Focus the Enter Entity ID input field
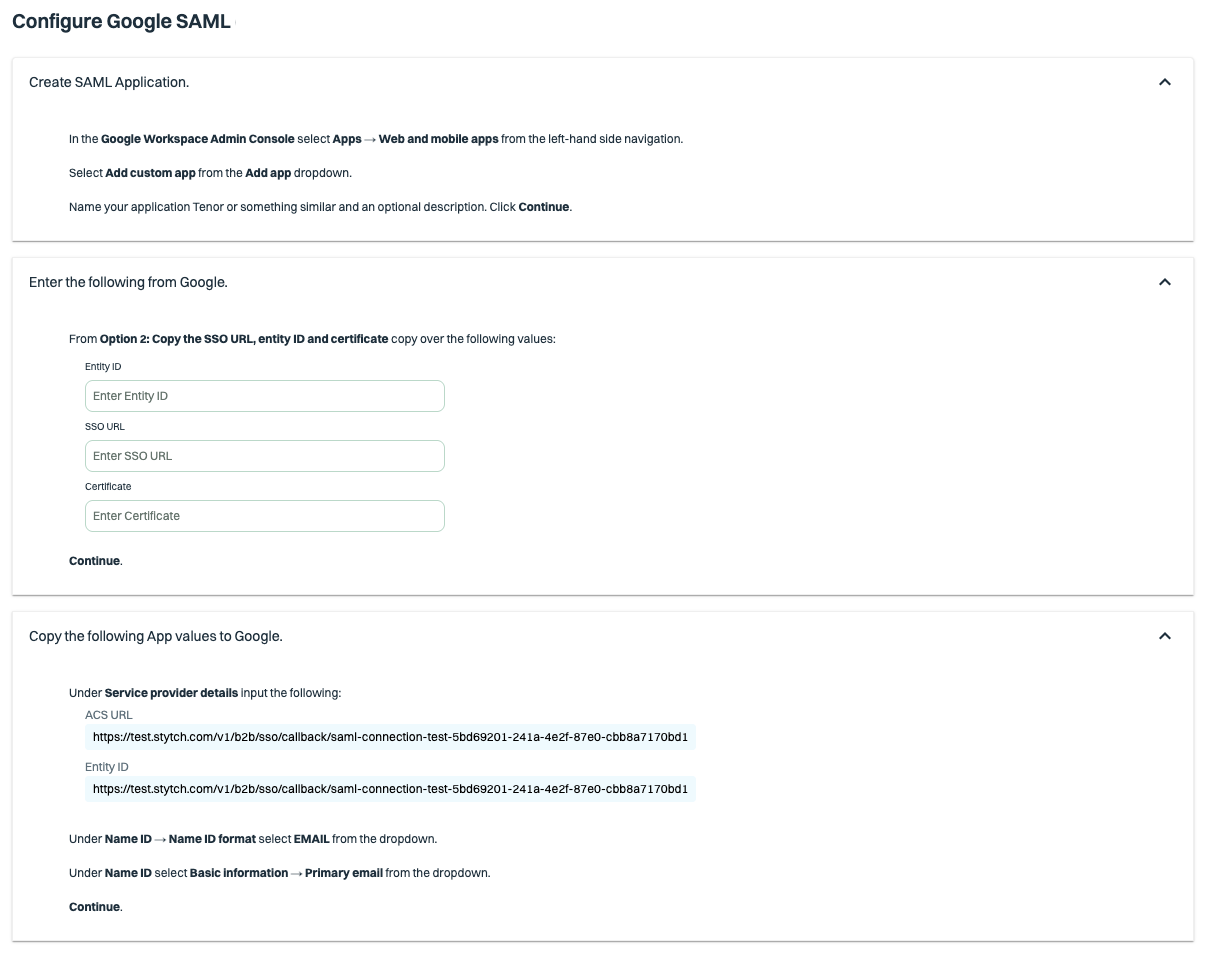 click(265, 396)
